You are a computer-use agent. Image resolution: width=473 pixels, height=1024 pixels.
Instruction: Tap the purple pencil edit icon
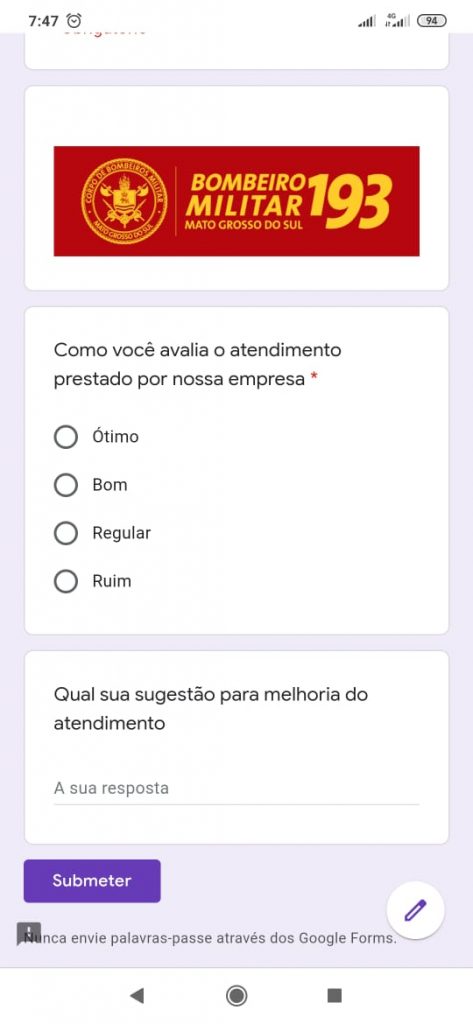tap(416, 910)
